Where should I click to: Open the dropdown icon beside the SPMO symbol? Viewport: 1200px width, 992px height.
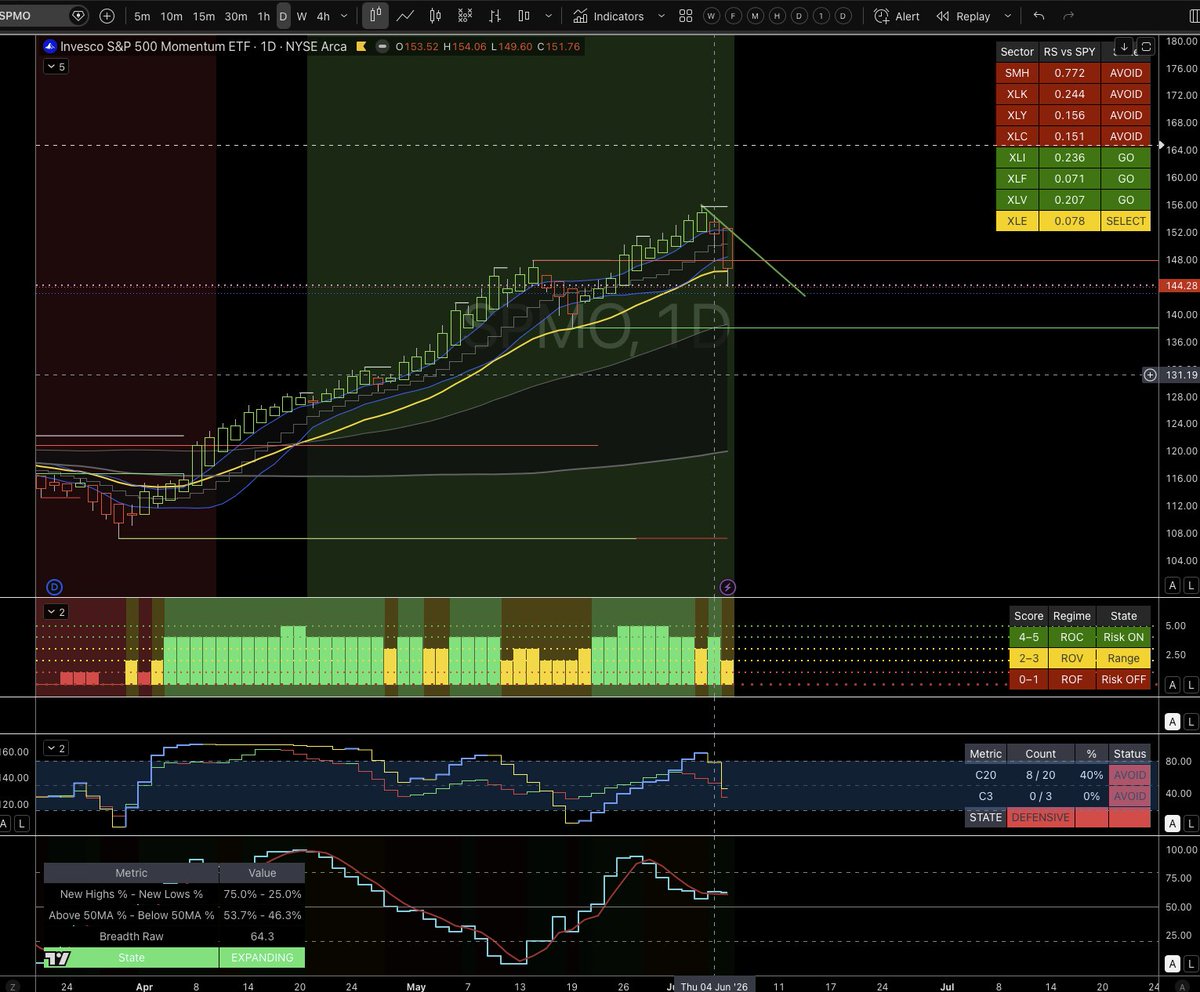[x=79, y=16]
